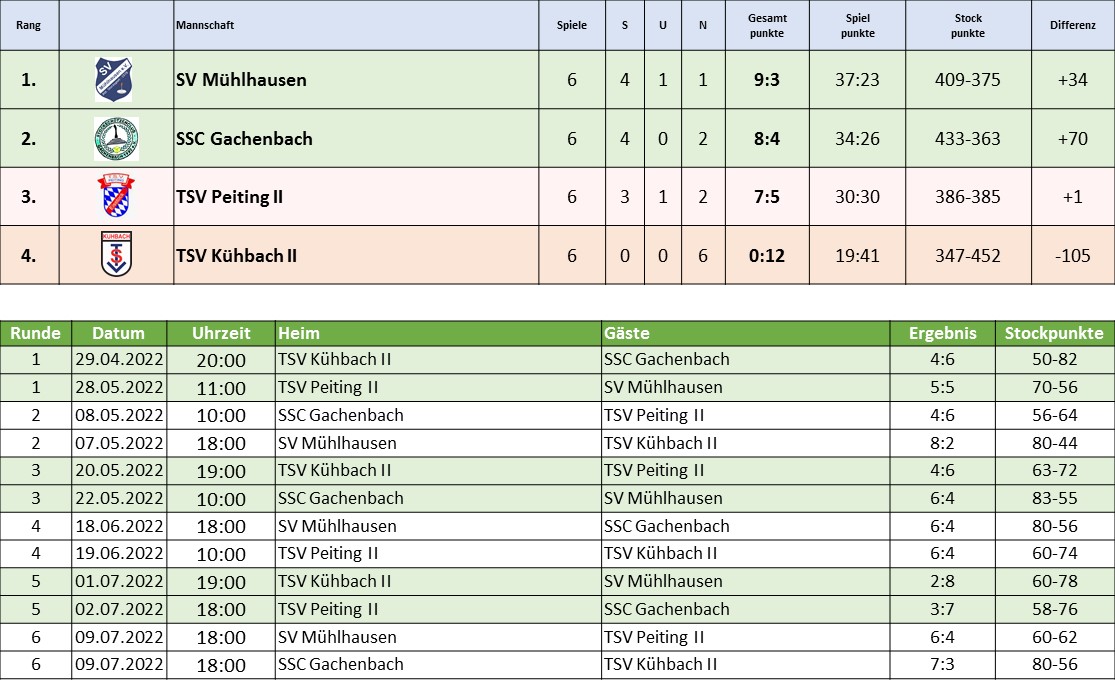The image size is (1115, 680).
Task: Click team name SV Mühlhausen in rankings
Action: pos(242,80)
